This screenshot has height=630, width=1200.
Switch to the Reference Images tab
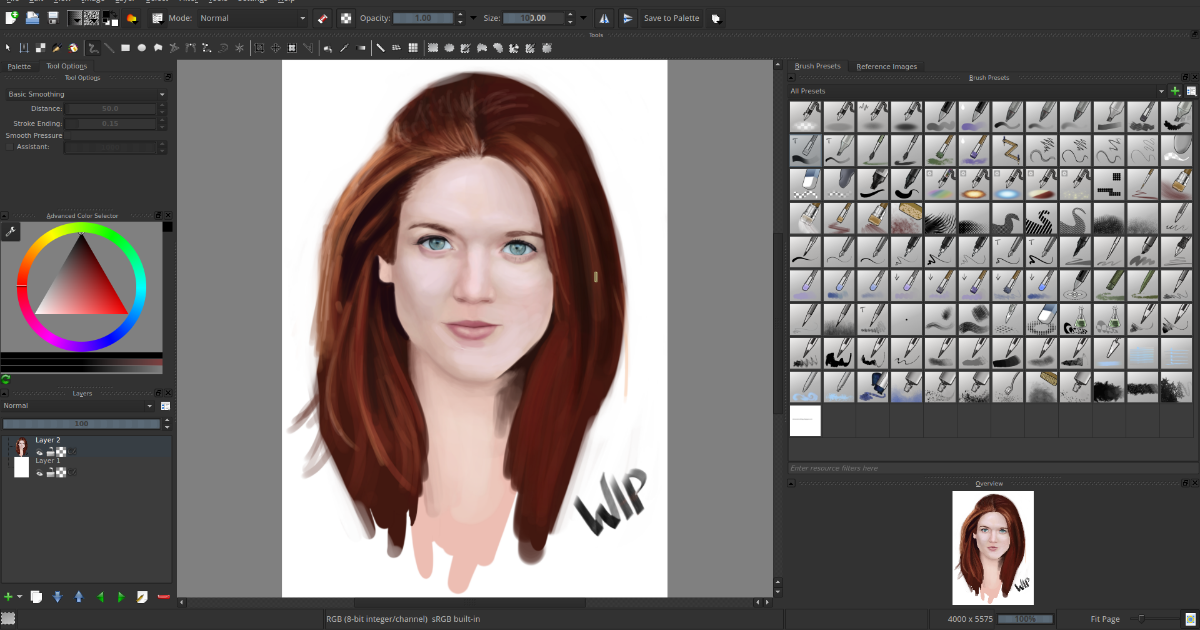coord(886,66)
